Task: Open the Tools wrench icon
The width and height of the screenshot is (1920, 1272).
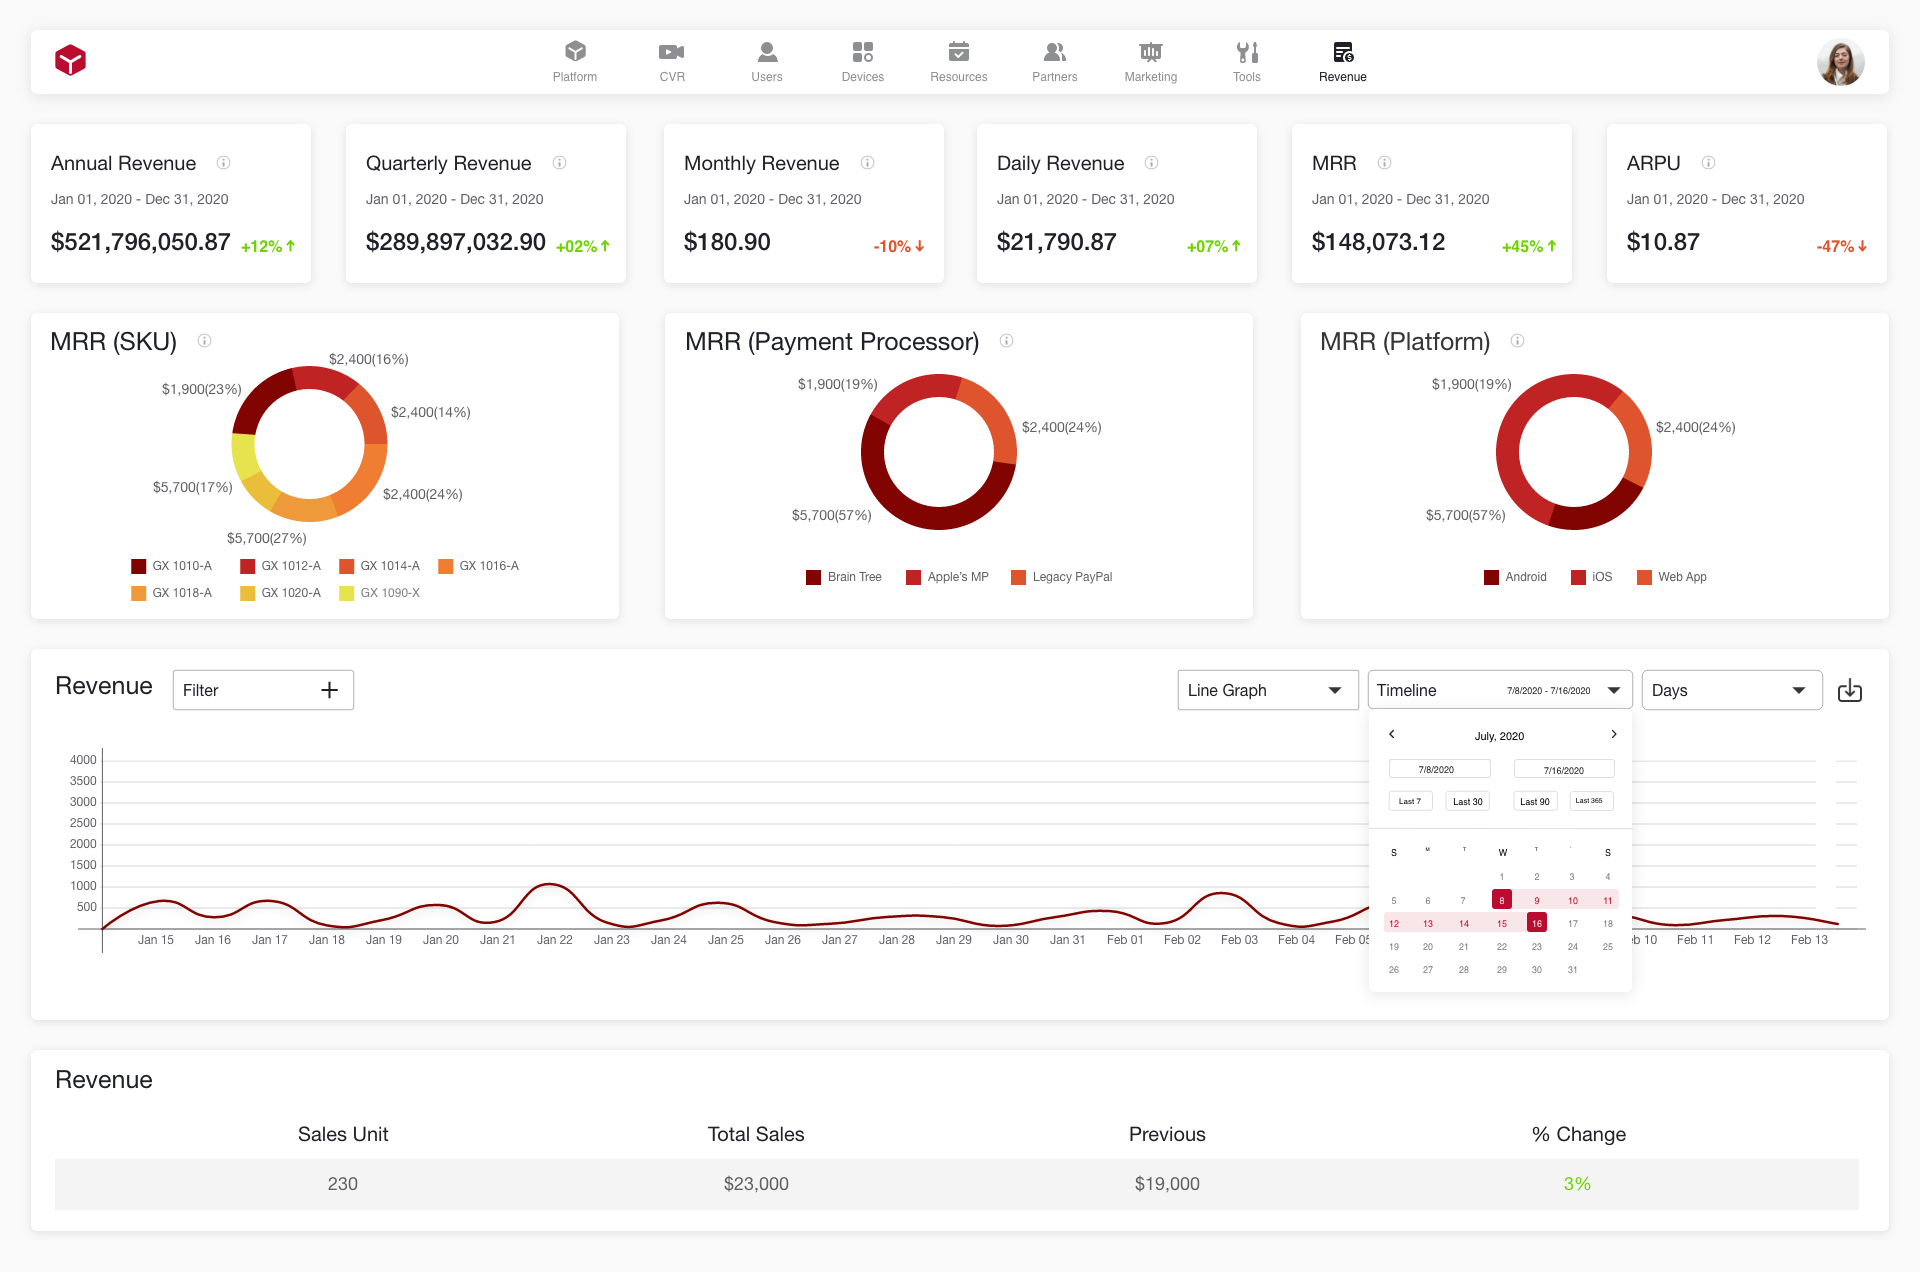Action: coord(1246,52)
